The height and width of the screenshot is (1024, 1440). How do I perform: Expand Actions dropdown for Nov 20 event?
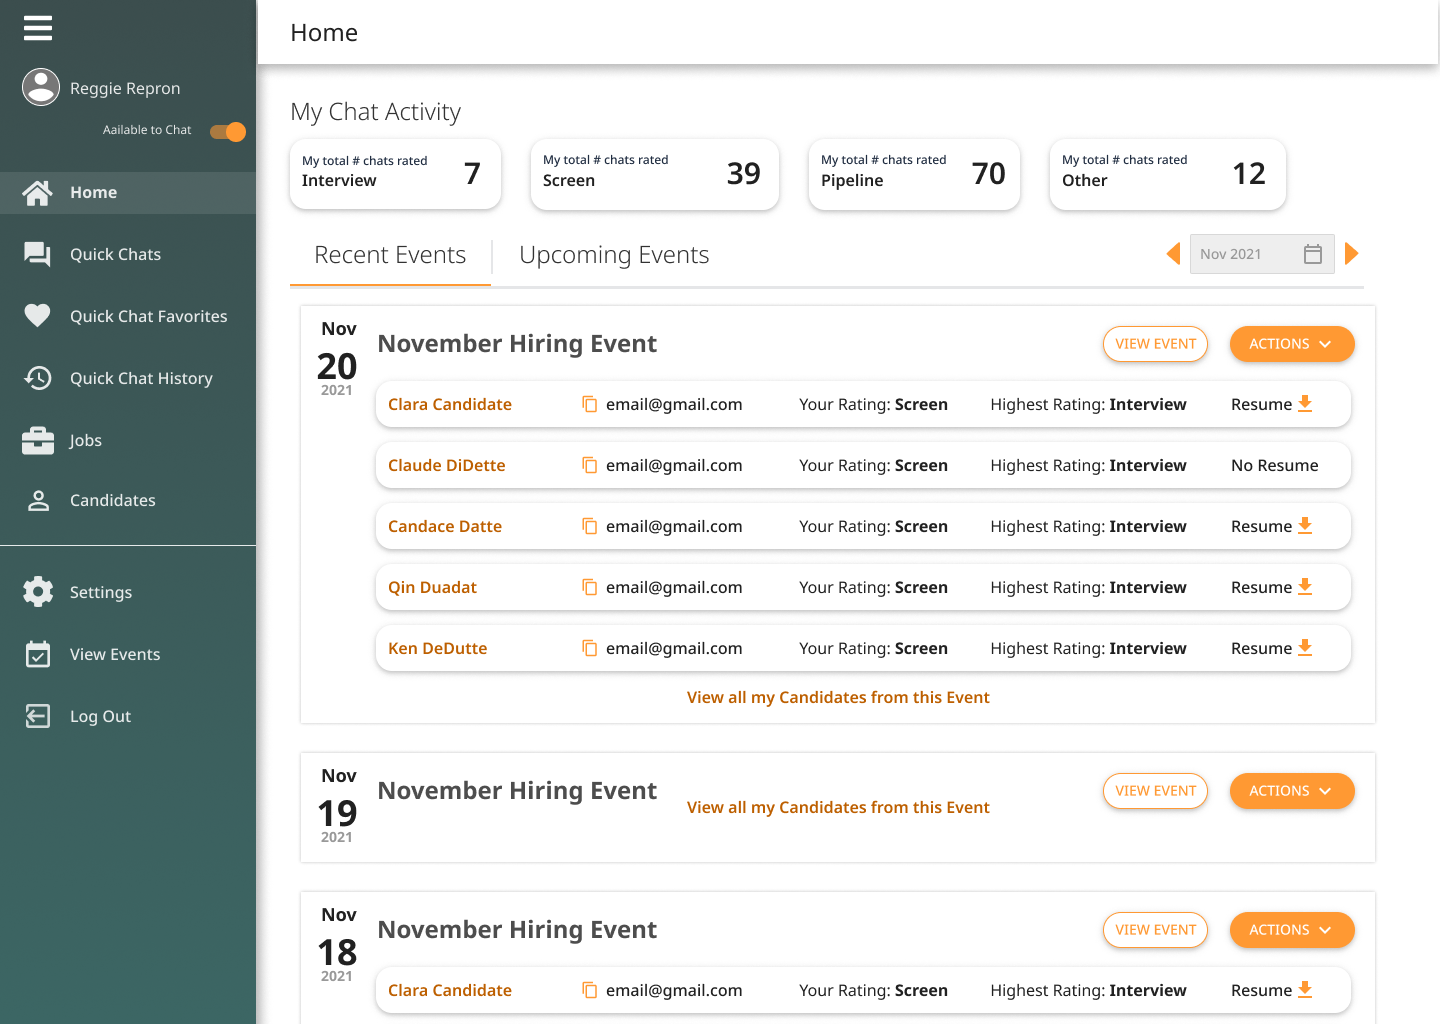point(1291,344)
